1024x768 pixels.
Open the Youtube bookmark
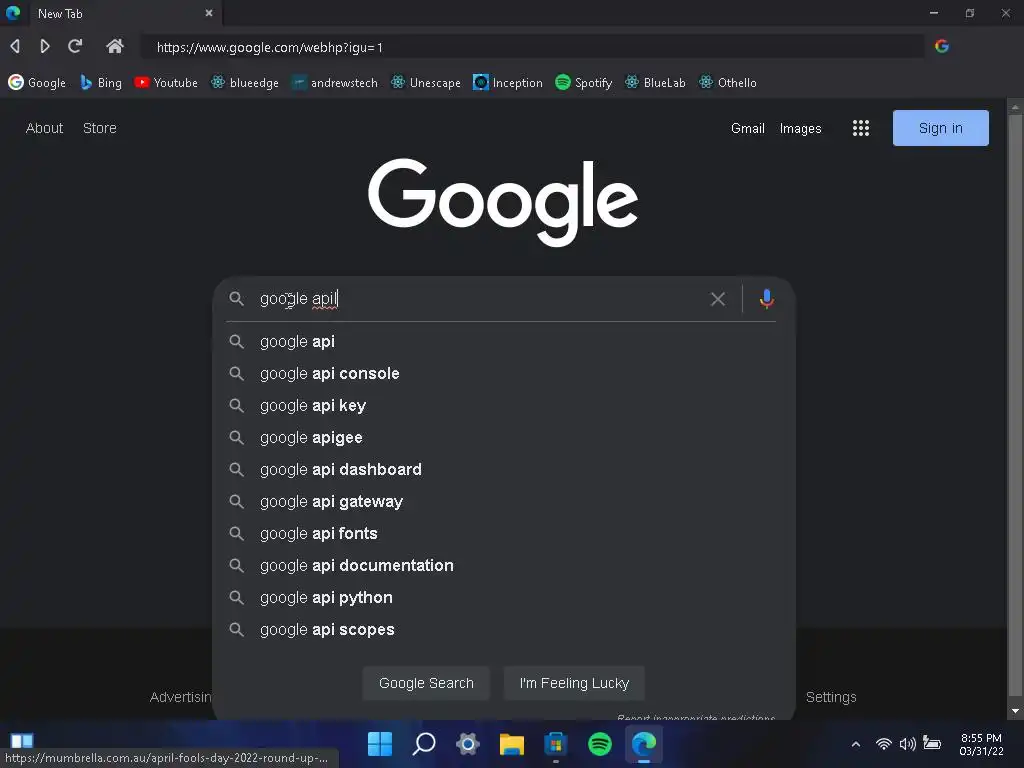click(x=166, y=82)
